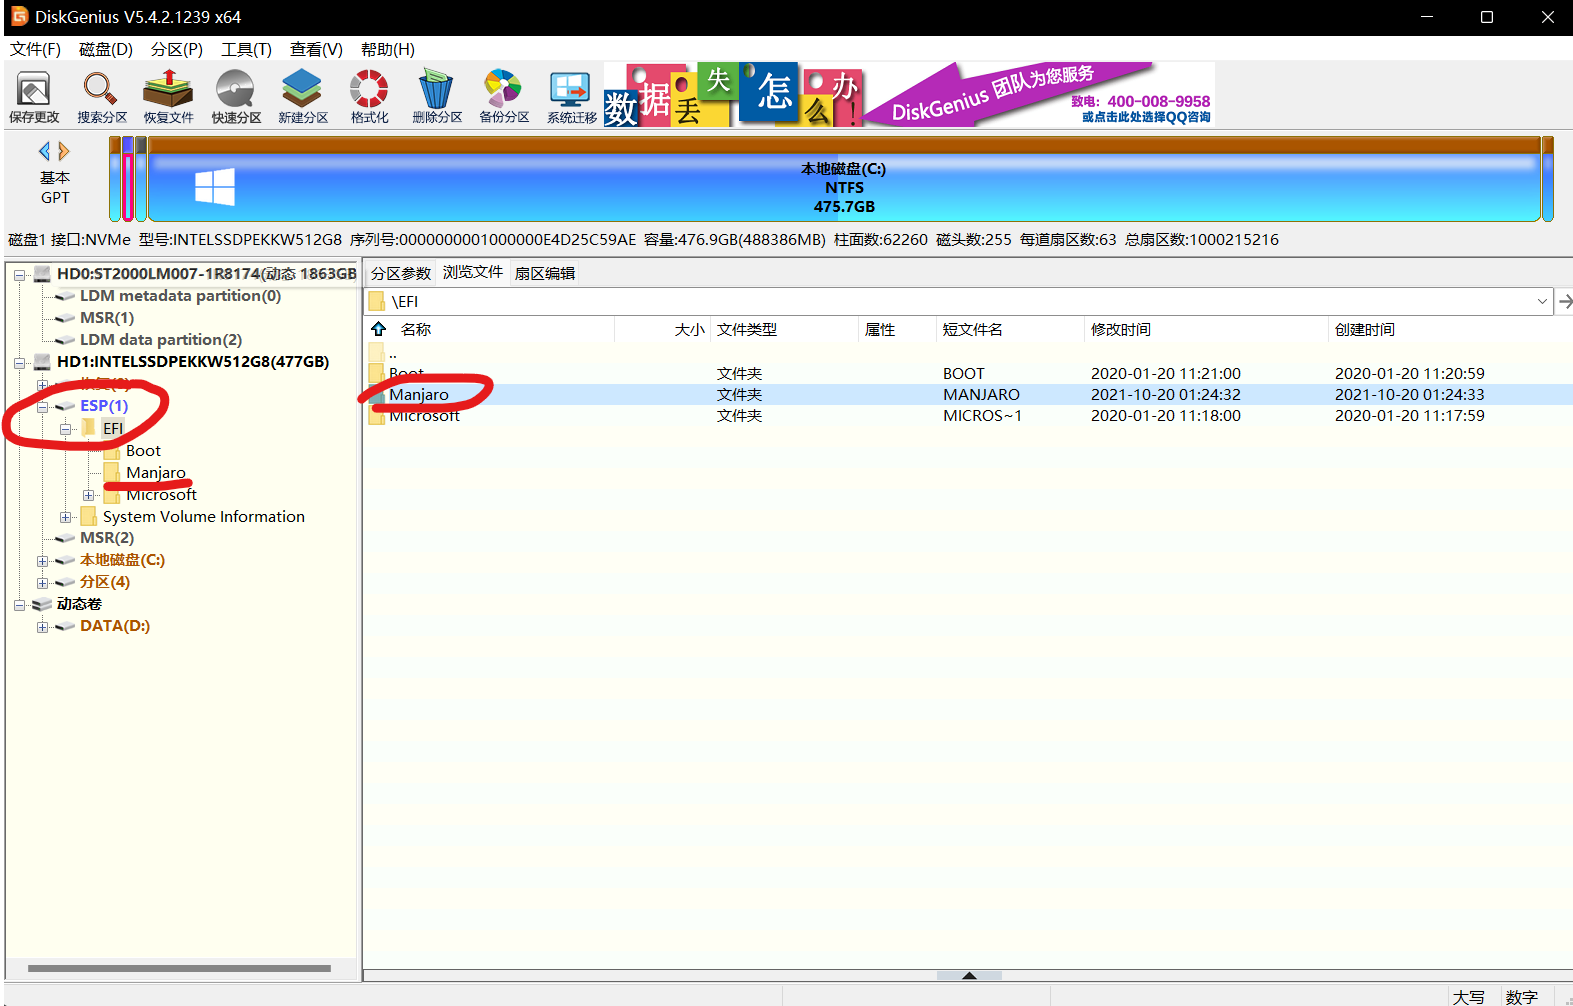Click the 恢复文件 recover files icon
This screenshot has width=1573, height=1006.
coord(168,96)
